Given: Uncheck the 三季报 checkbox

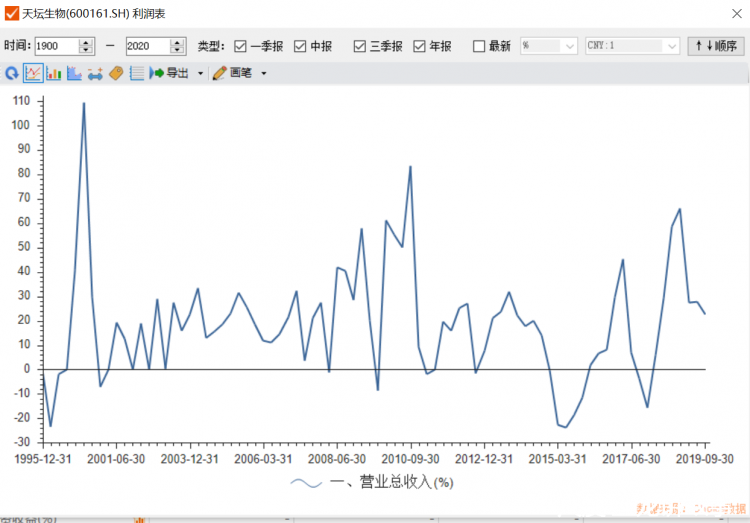Looking at the screenshot, I should (x=360, y=46).
